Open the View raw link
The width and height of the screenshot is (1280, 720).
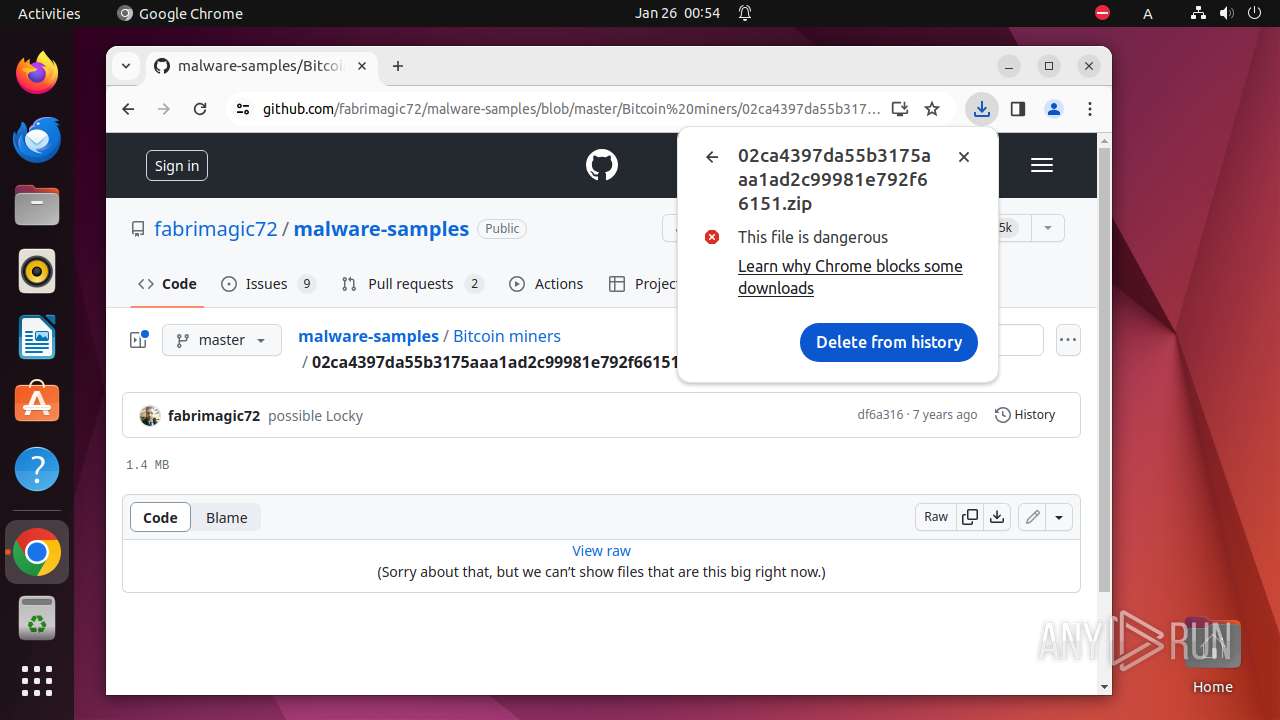(601, 551)
